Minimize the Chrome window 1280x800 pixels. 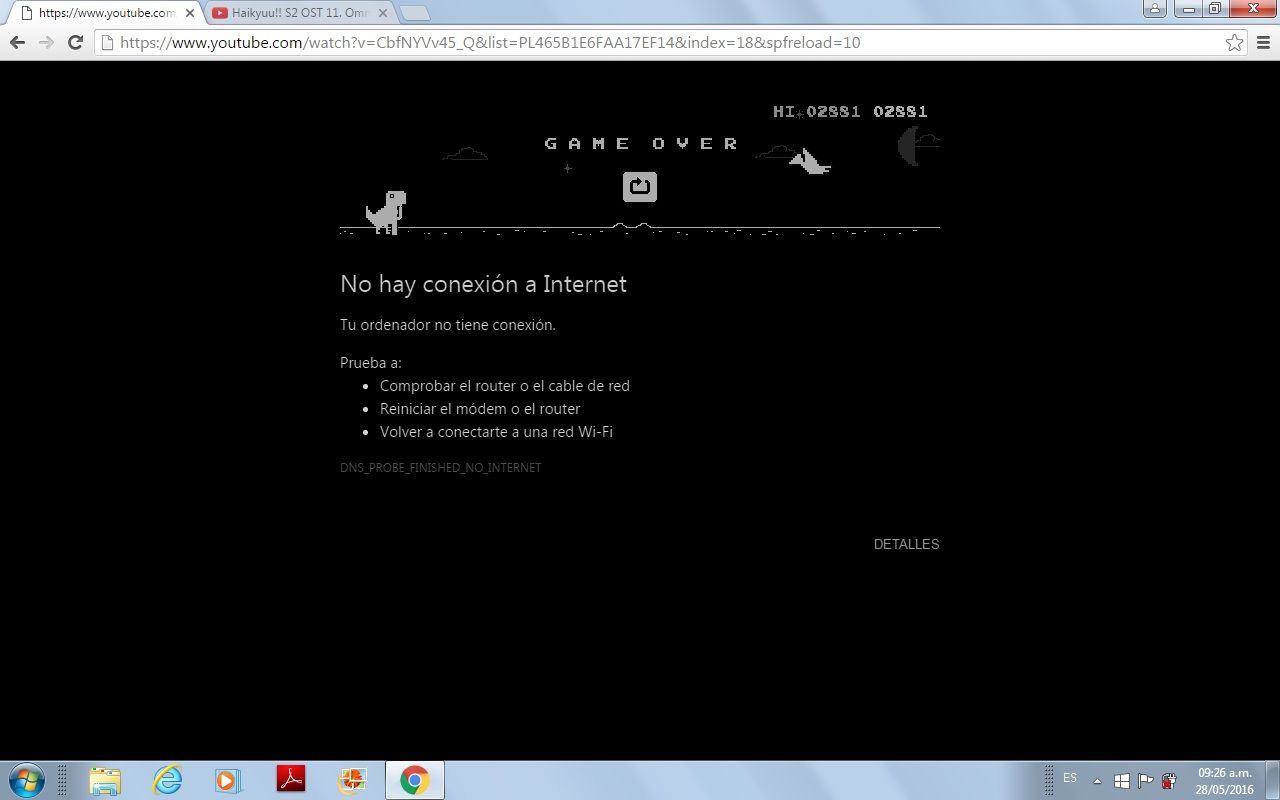point(1189,8)
